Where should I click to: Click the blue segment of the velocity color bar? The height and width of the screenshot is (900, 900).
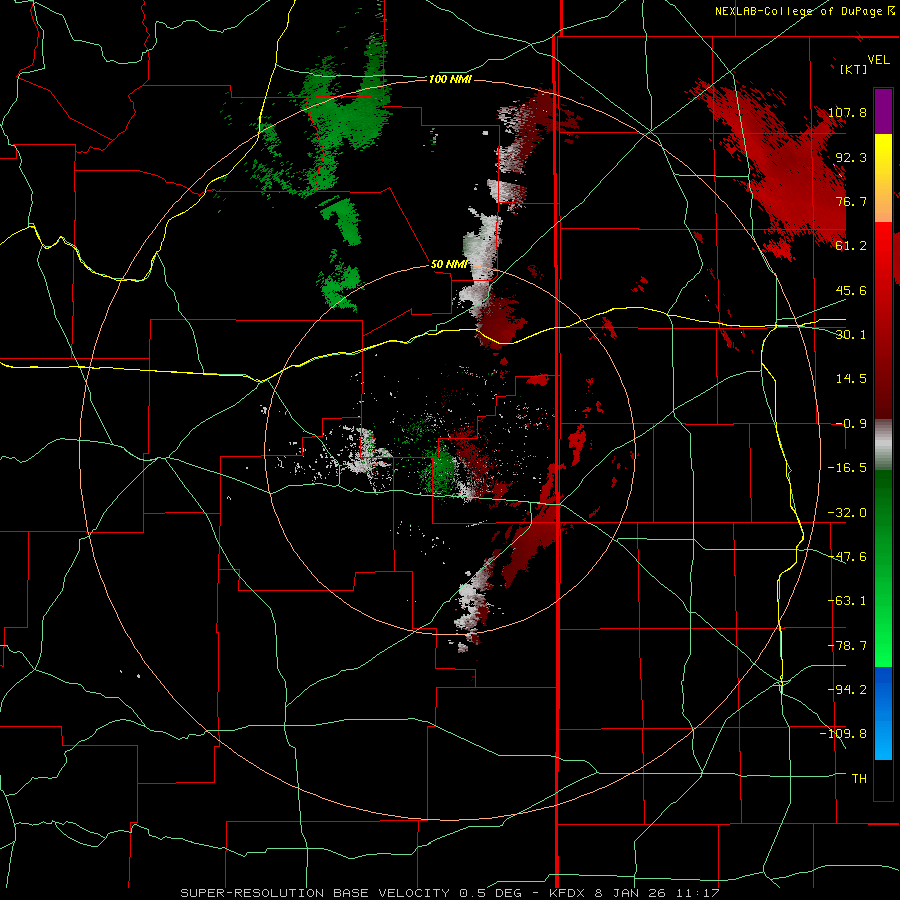[x=883, y=713]
